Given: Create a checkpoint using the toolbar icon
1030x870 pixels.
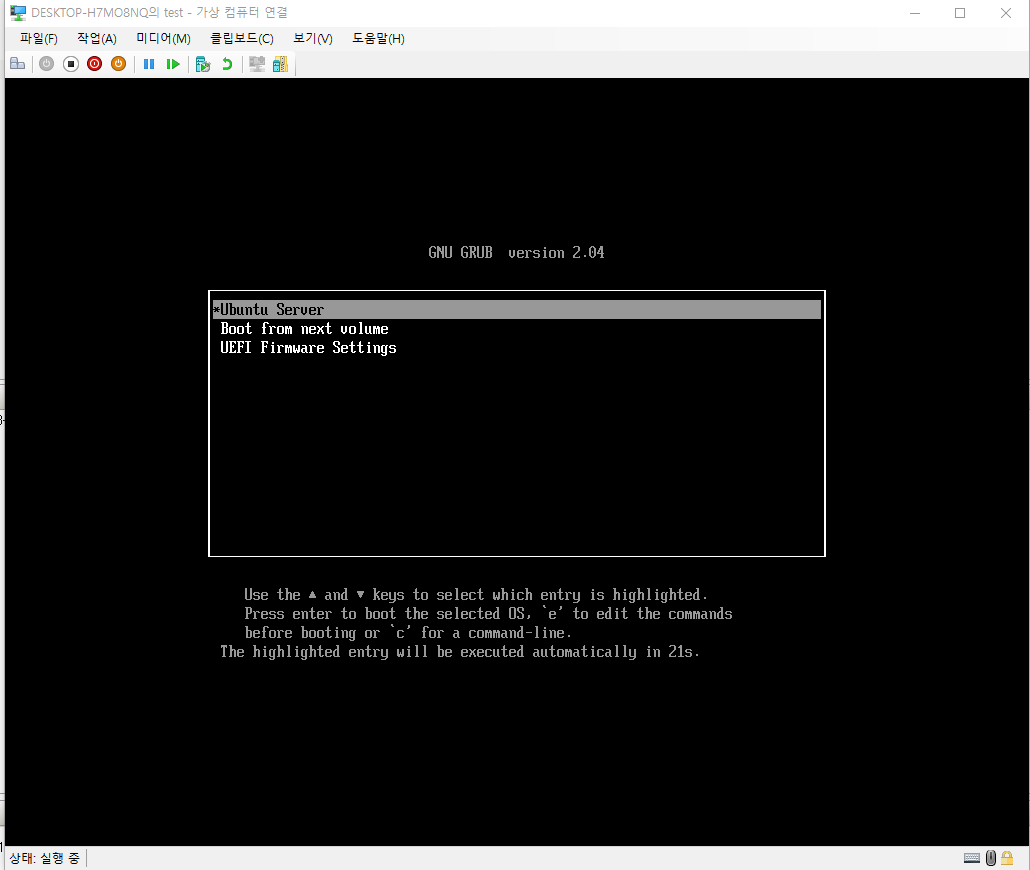Looking at the screenshot, I should click(x=203, y=64).
